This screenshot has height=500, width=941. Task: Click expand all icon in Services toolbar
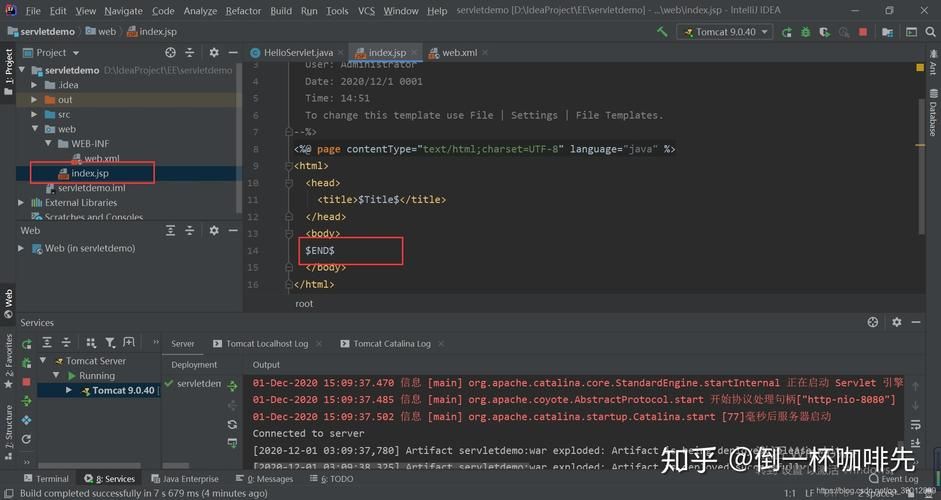[47, 343]
